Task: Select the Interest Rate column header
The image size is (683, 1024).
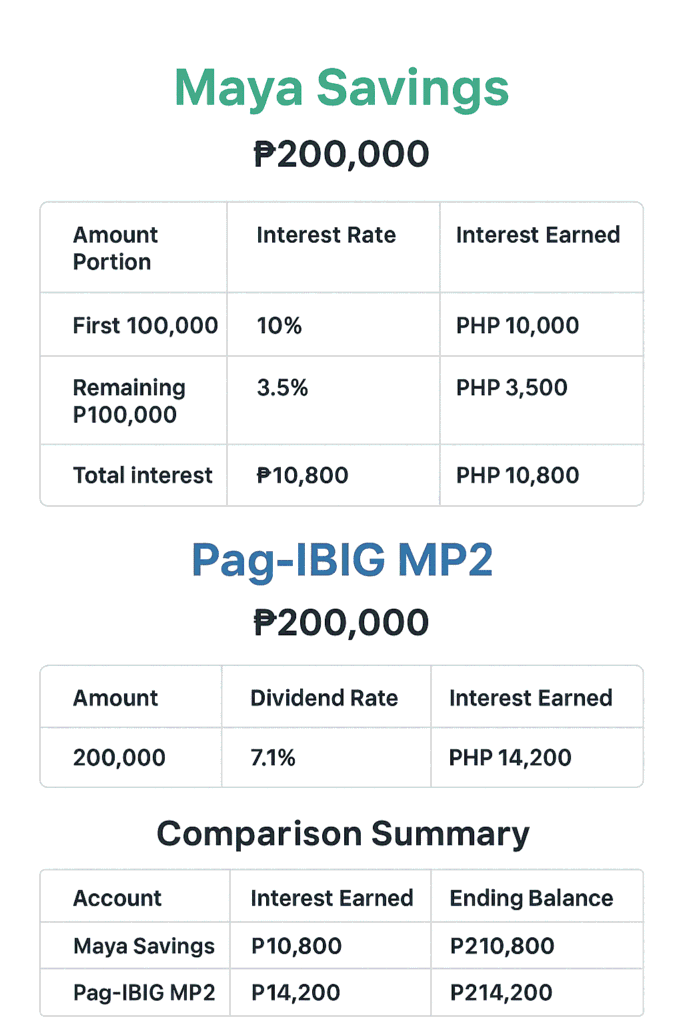Action: click(326, 235)
